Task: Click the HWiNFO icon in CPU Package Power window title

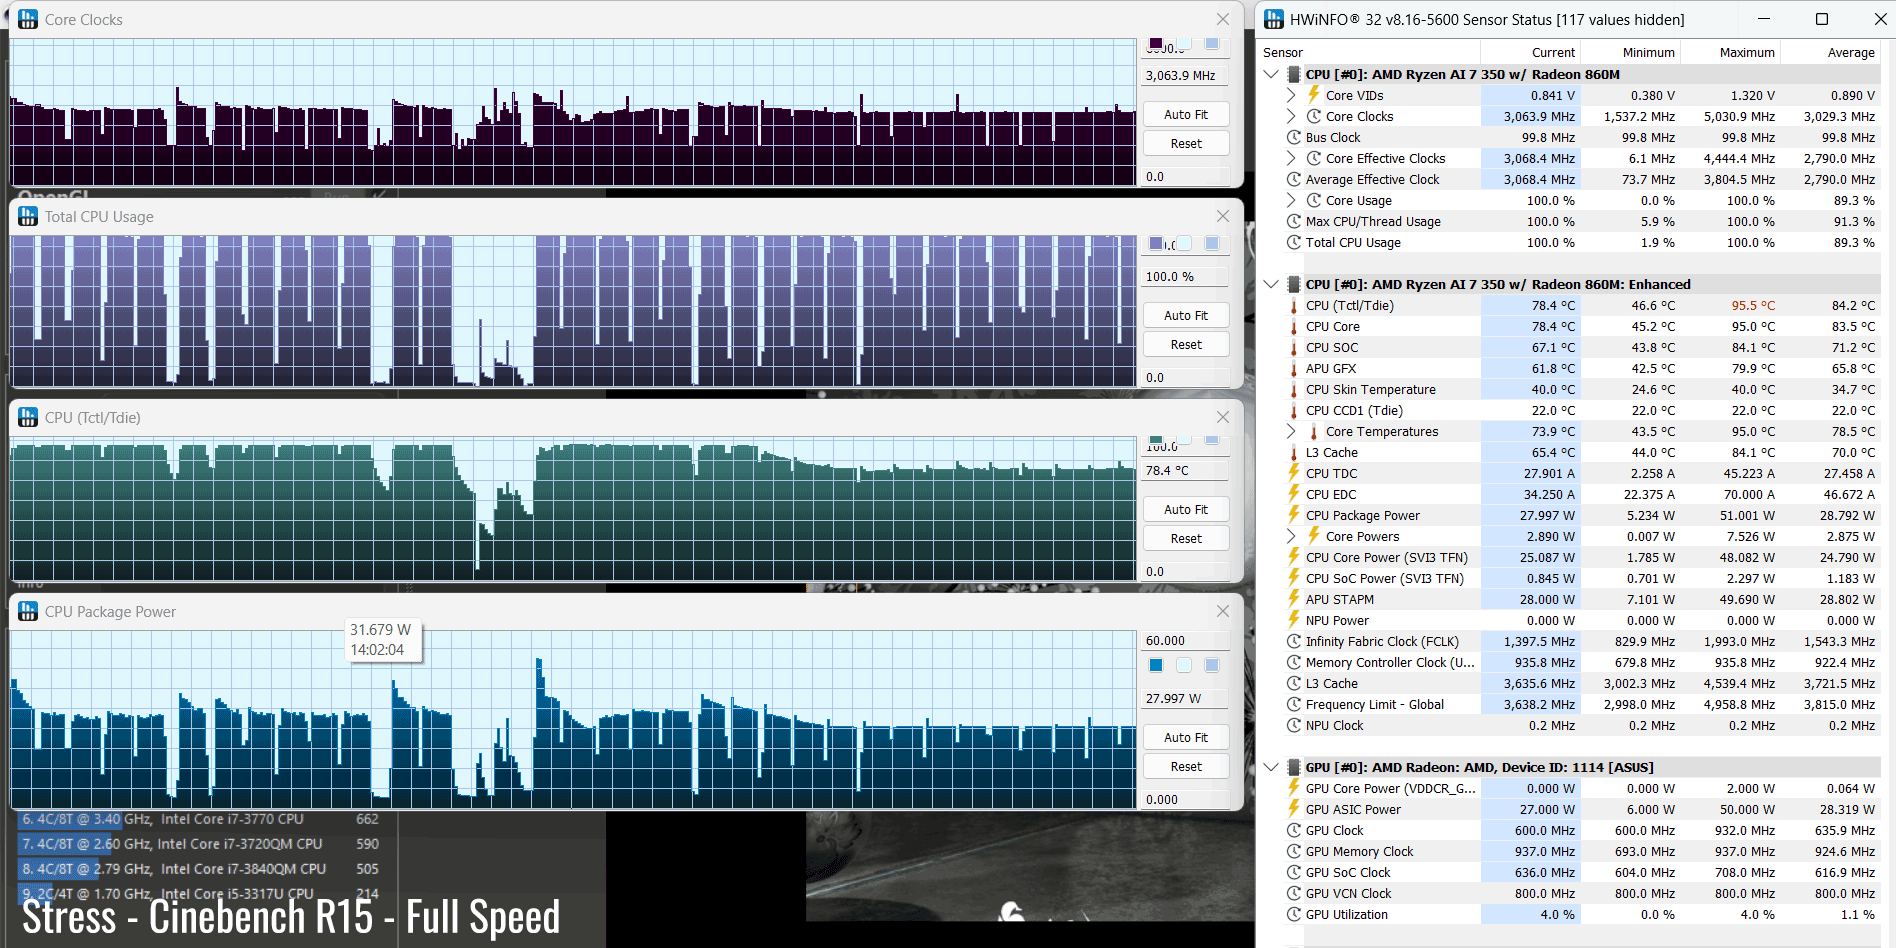Action: tap(28, 612)
